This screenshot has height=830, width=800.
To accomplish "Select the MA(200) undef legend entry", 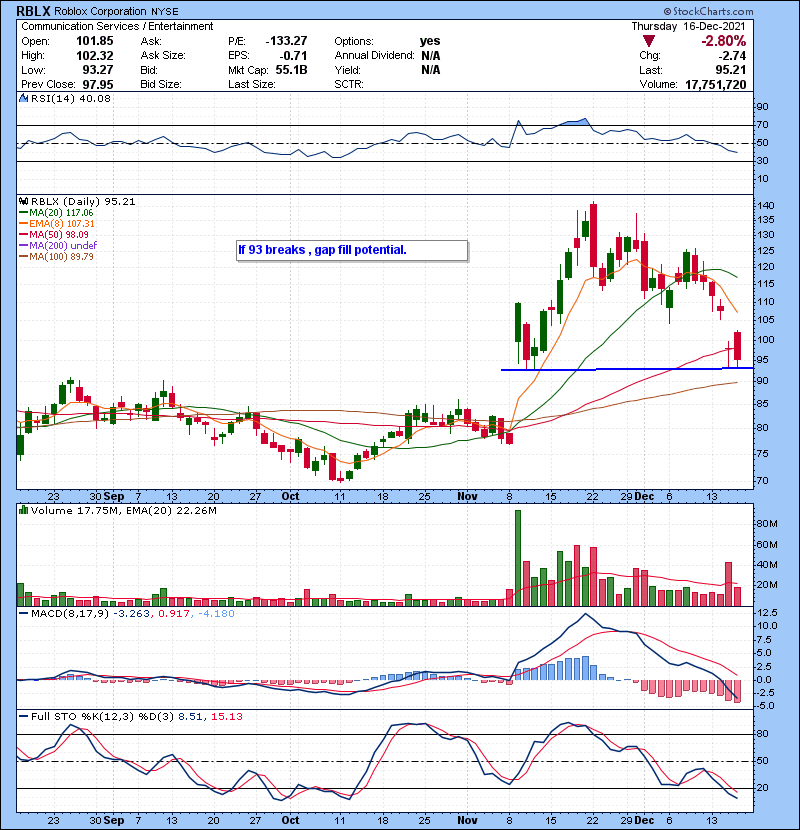I will coord(62,246).
